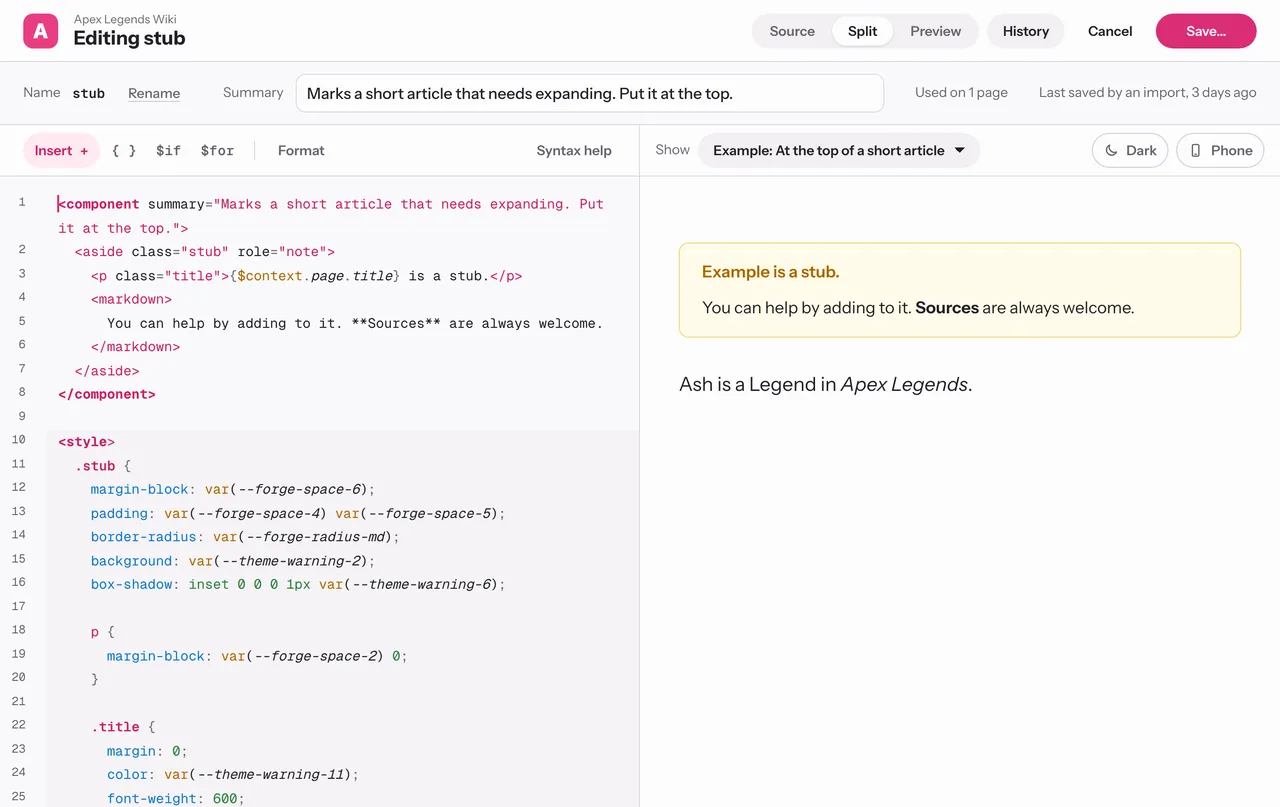Click the bold "Sources" word in preview

pyautogui.click(x=947, y=308)
